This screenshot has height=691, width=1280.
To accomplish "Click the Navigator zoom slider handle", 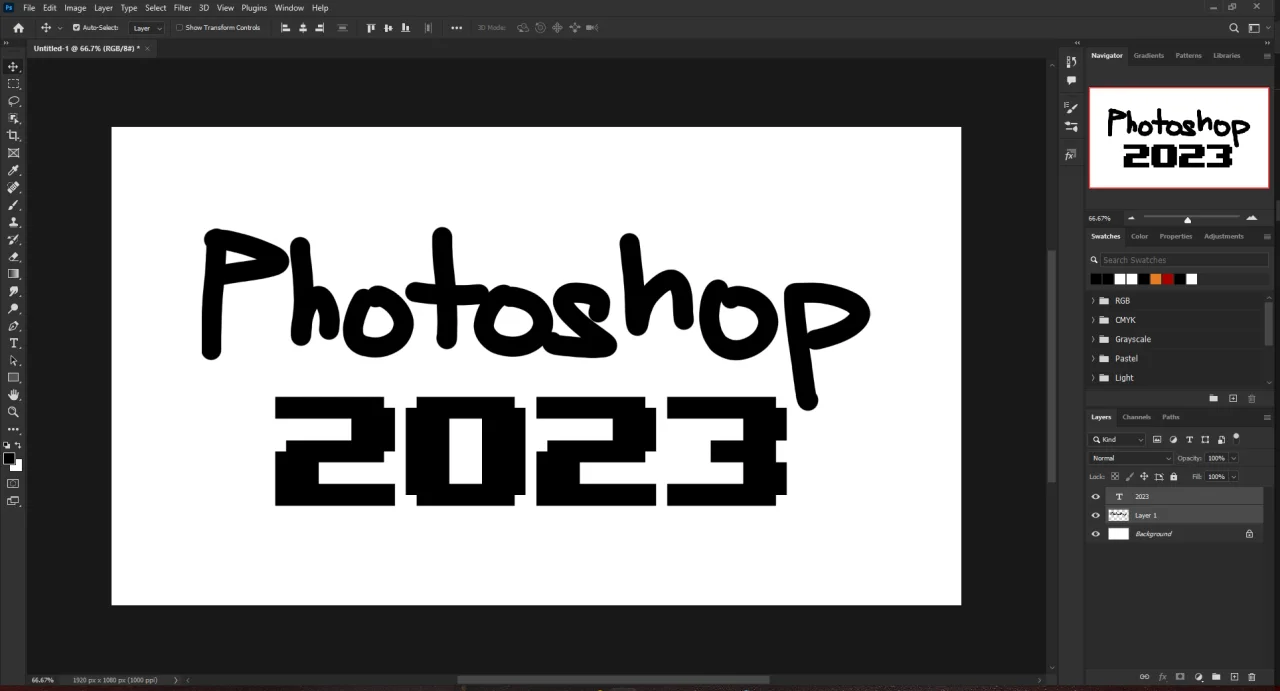I will point(1187,219).
